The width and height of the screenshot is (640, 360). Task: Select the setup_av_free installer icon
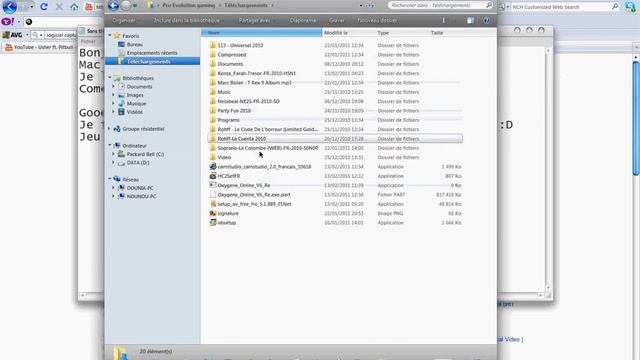click(x=213, y=204)
